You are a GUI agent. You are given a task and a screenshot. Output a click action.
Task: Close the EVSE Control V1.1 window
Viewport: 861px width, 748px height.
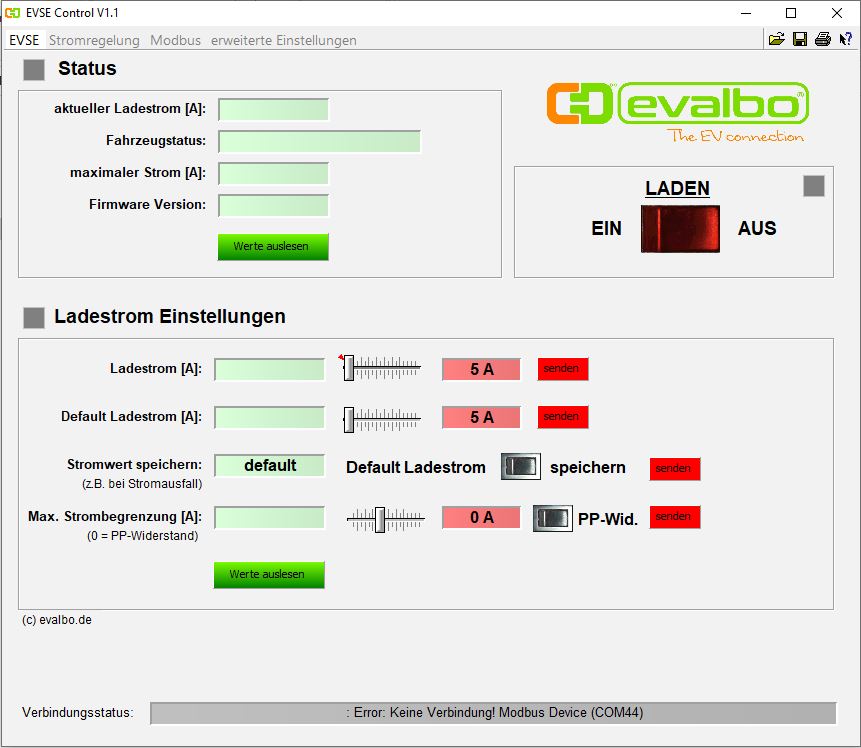tap(837, 13)
